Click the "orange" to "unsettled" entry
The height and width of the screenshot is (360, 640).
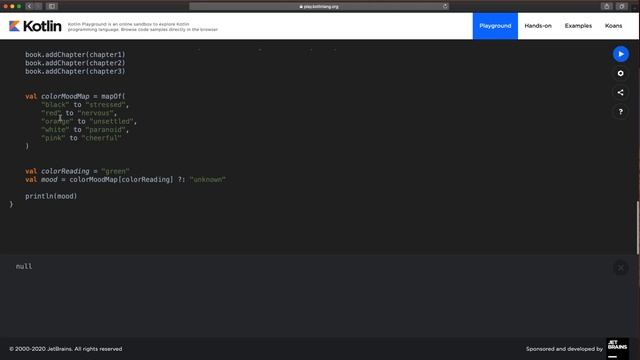click(89, 122)
